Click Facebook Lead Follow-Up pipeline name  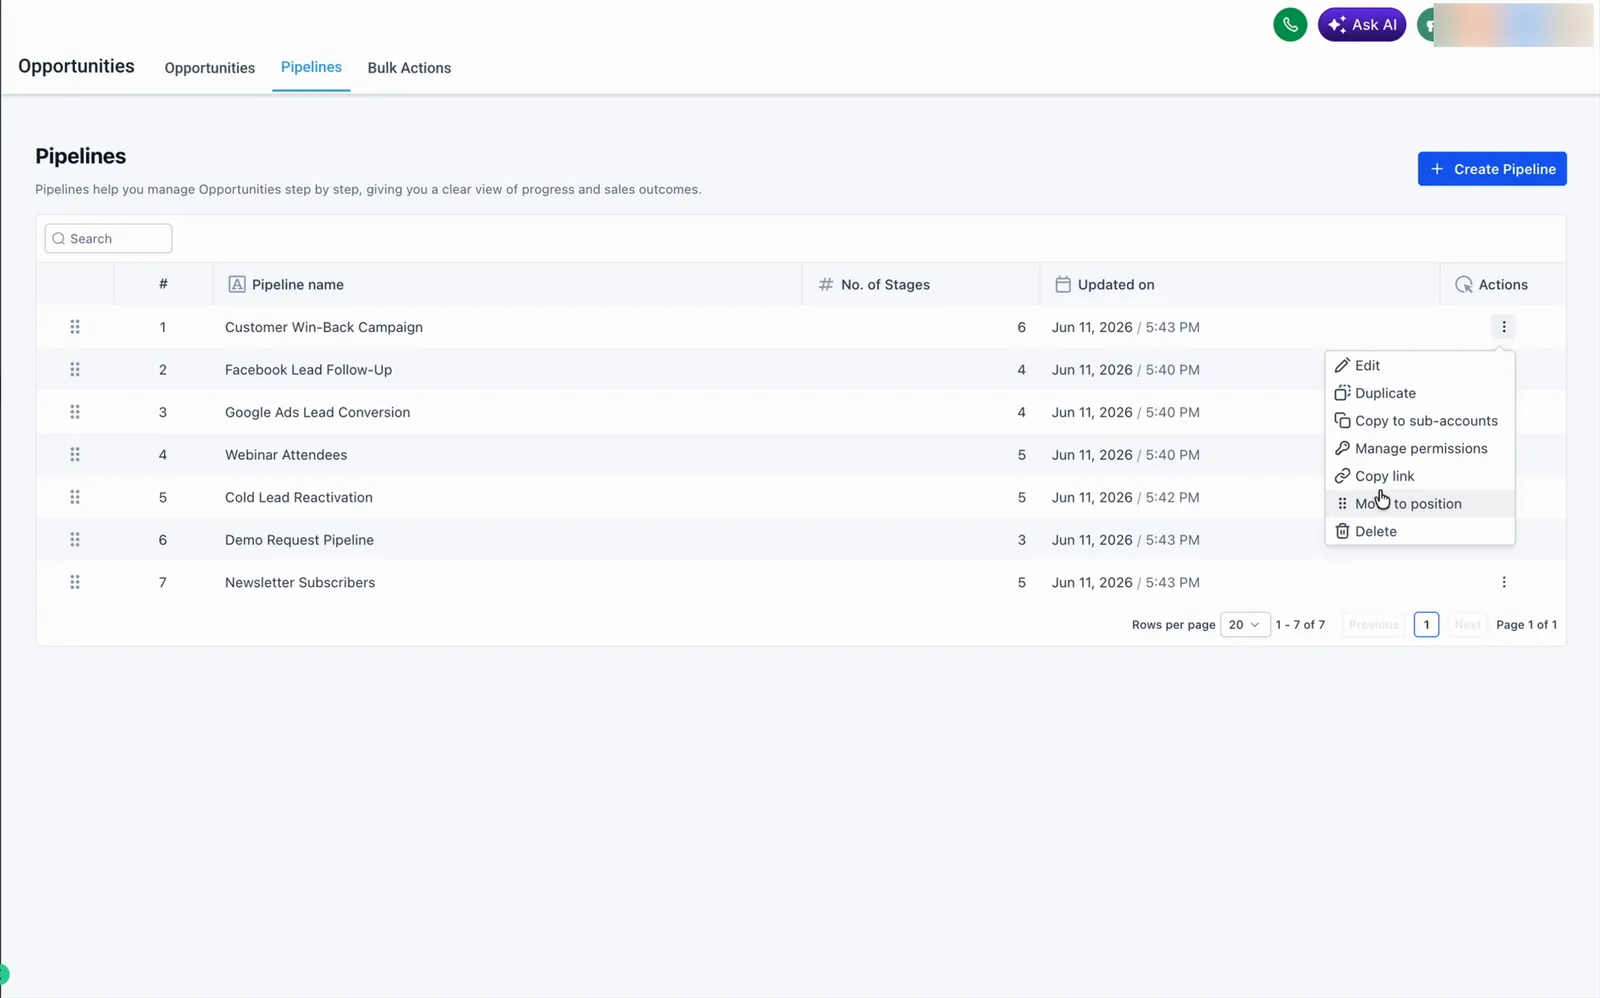coord(308,370)
